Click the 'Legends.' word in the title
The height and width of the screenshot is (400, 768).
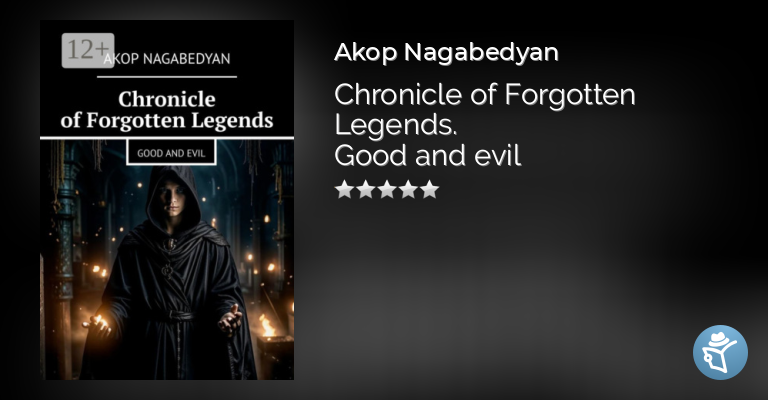[396, 125]
